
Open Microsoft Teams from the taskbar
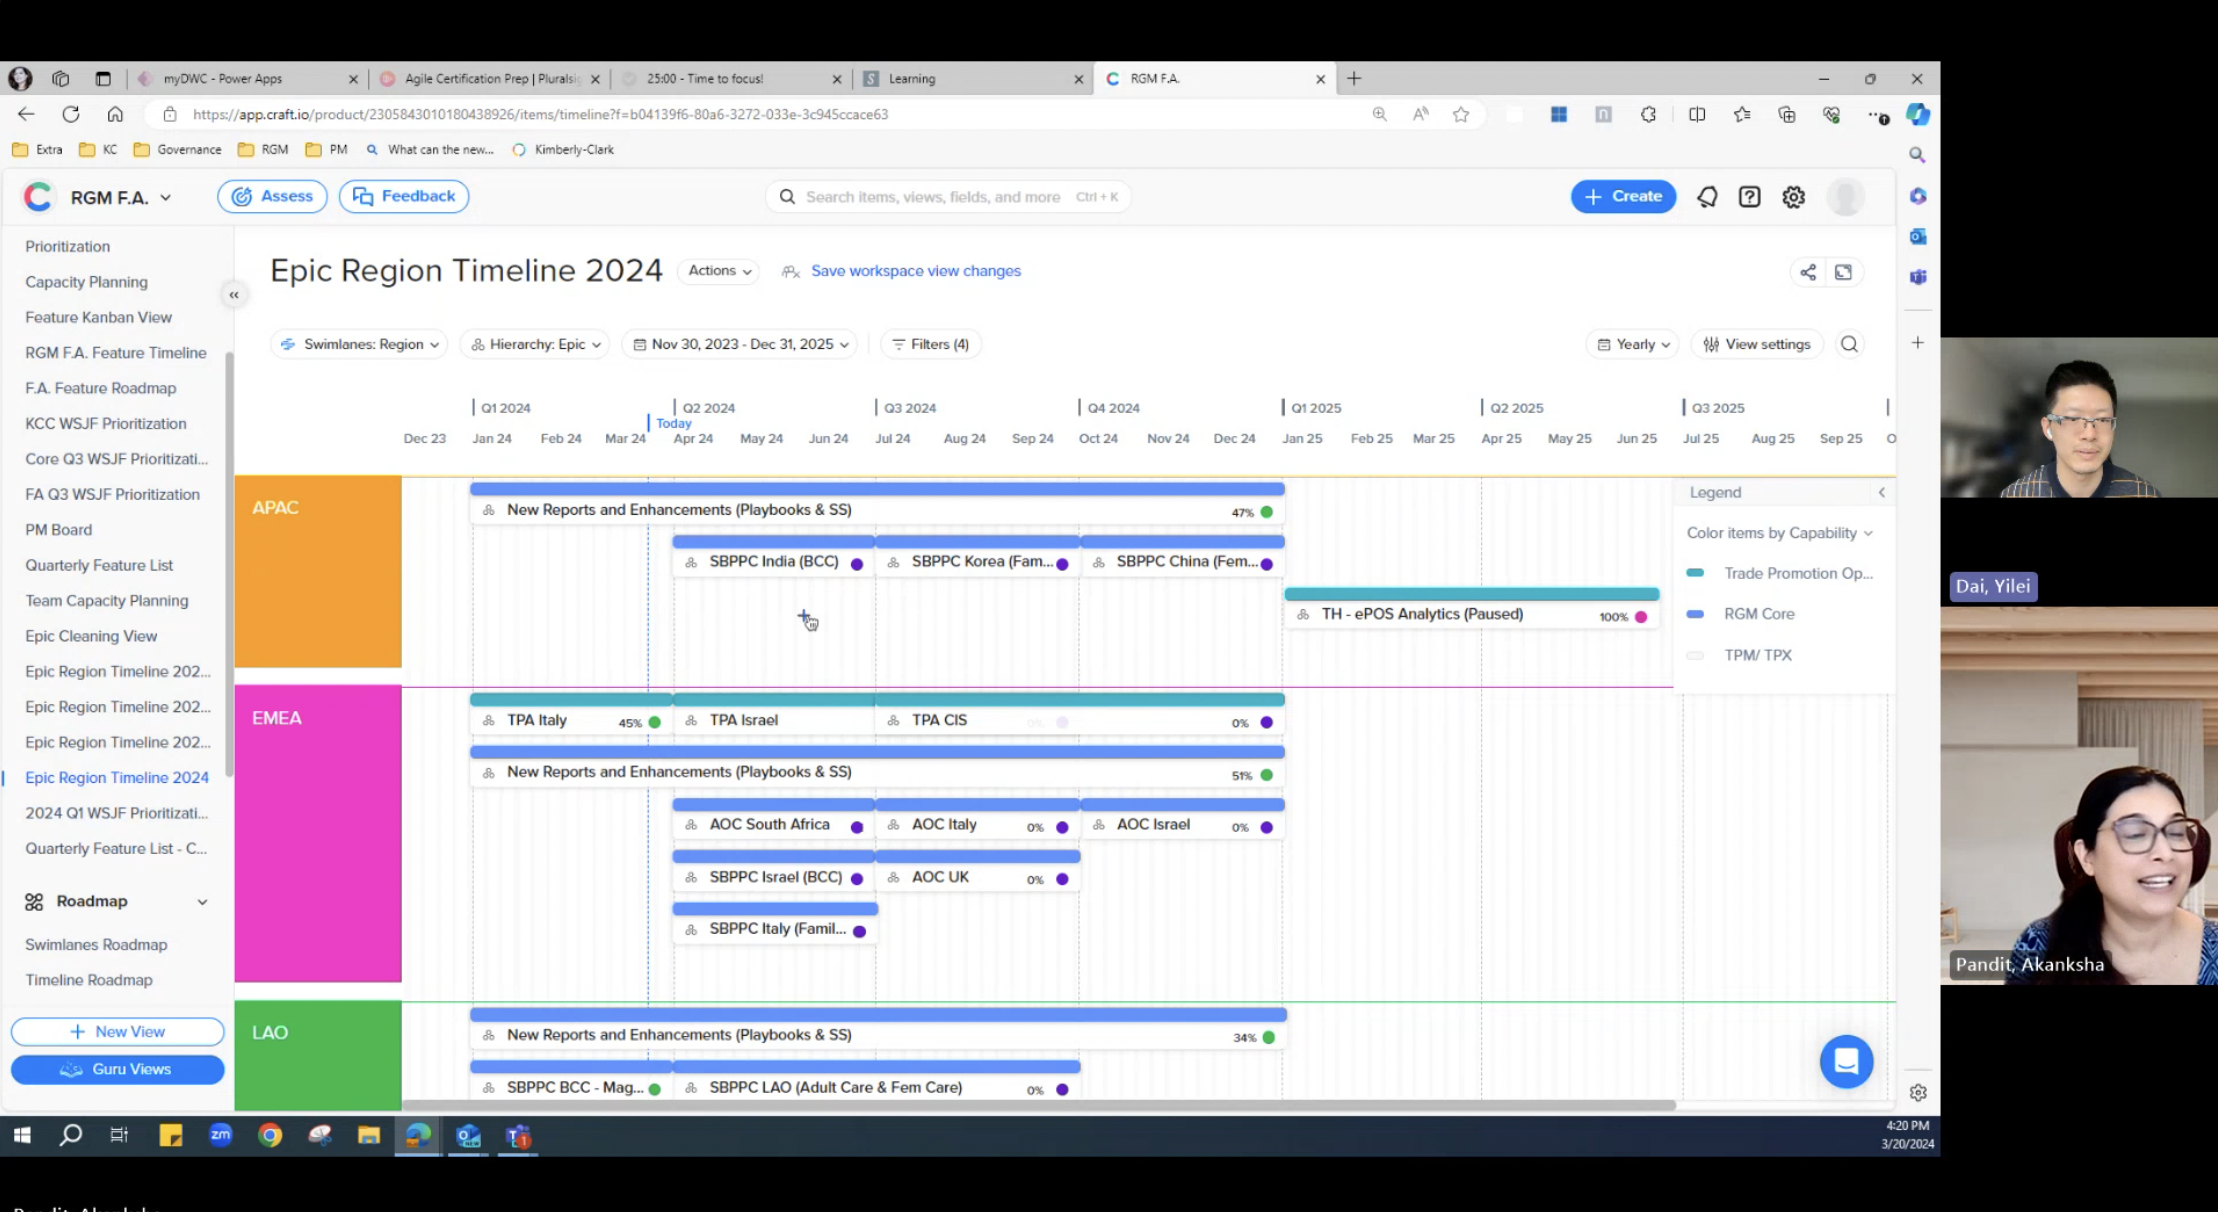coord(518,1136)
